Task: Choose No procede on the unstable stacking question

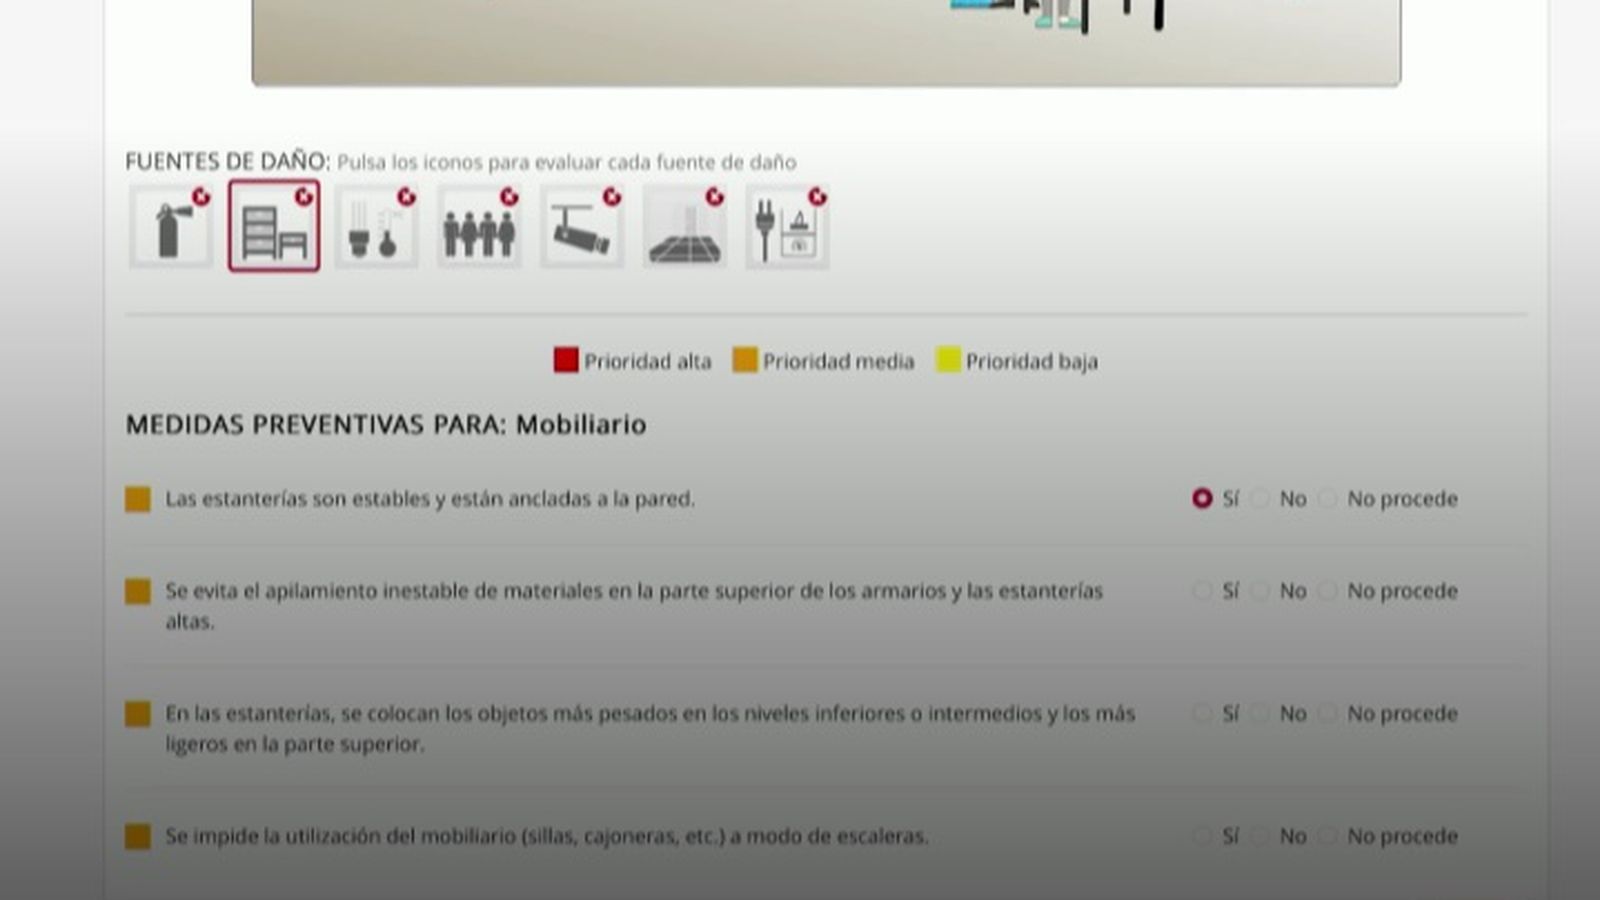Action: (x=1327, y=591)
